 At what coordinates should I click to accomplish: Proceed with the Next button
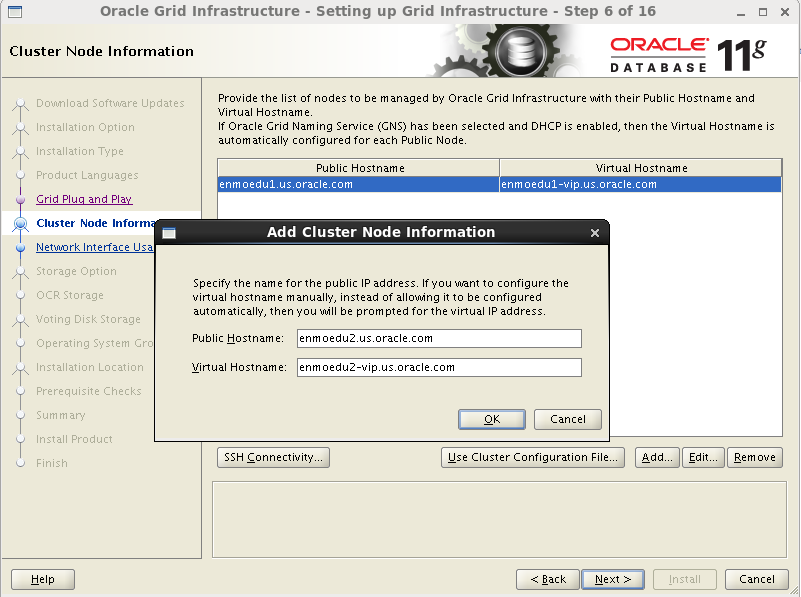coord(613,579)
